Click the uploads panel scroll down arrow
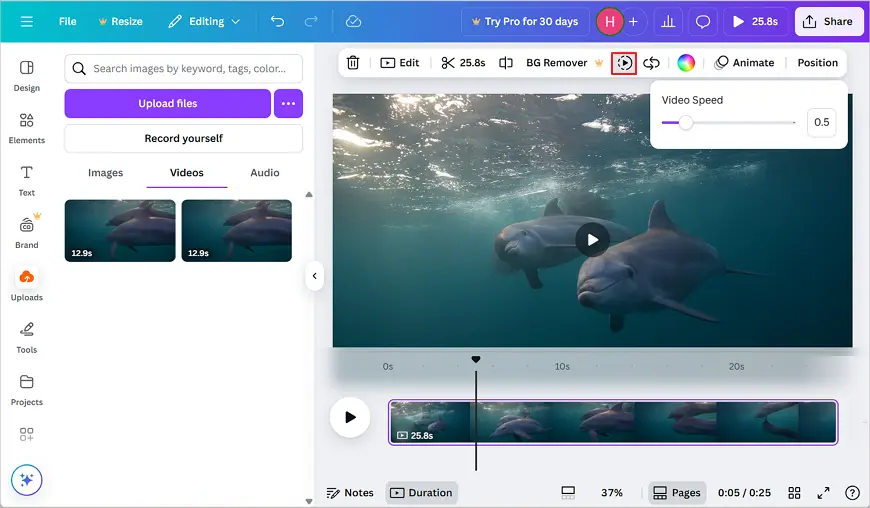 (x=309, y=501)
